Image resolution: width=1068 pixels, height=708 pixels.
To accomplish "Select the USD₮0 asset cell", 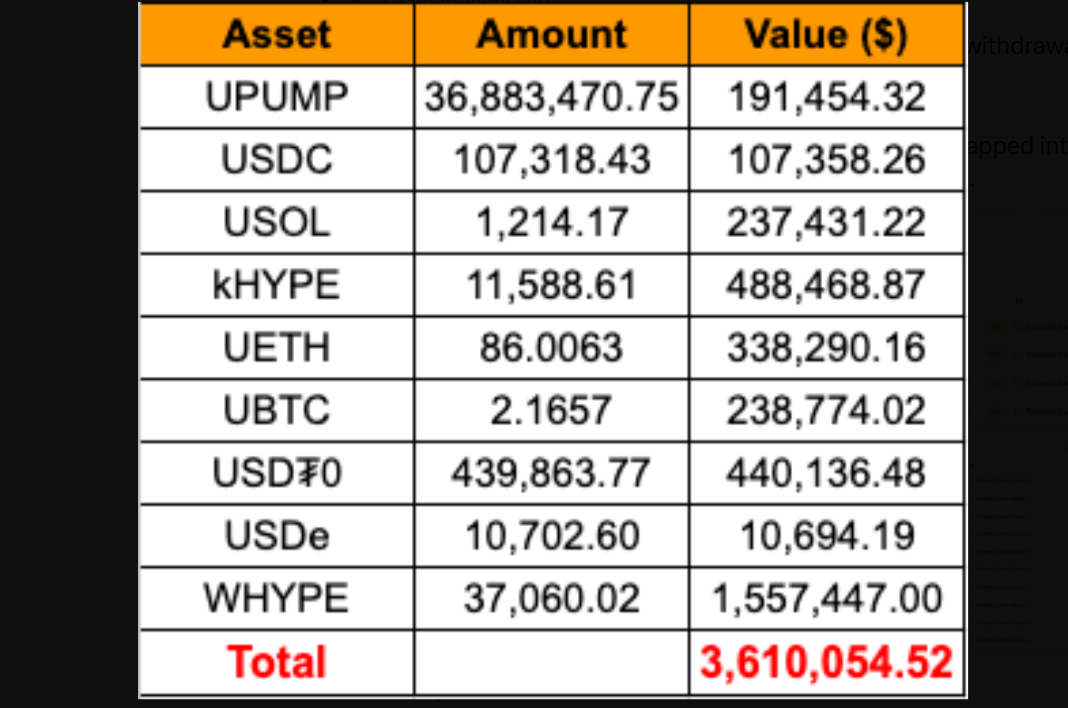I will point(277,473).
